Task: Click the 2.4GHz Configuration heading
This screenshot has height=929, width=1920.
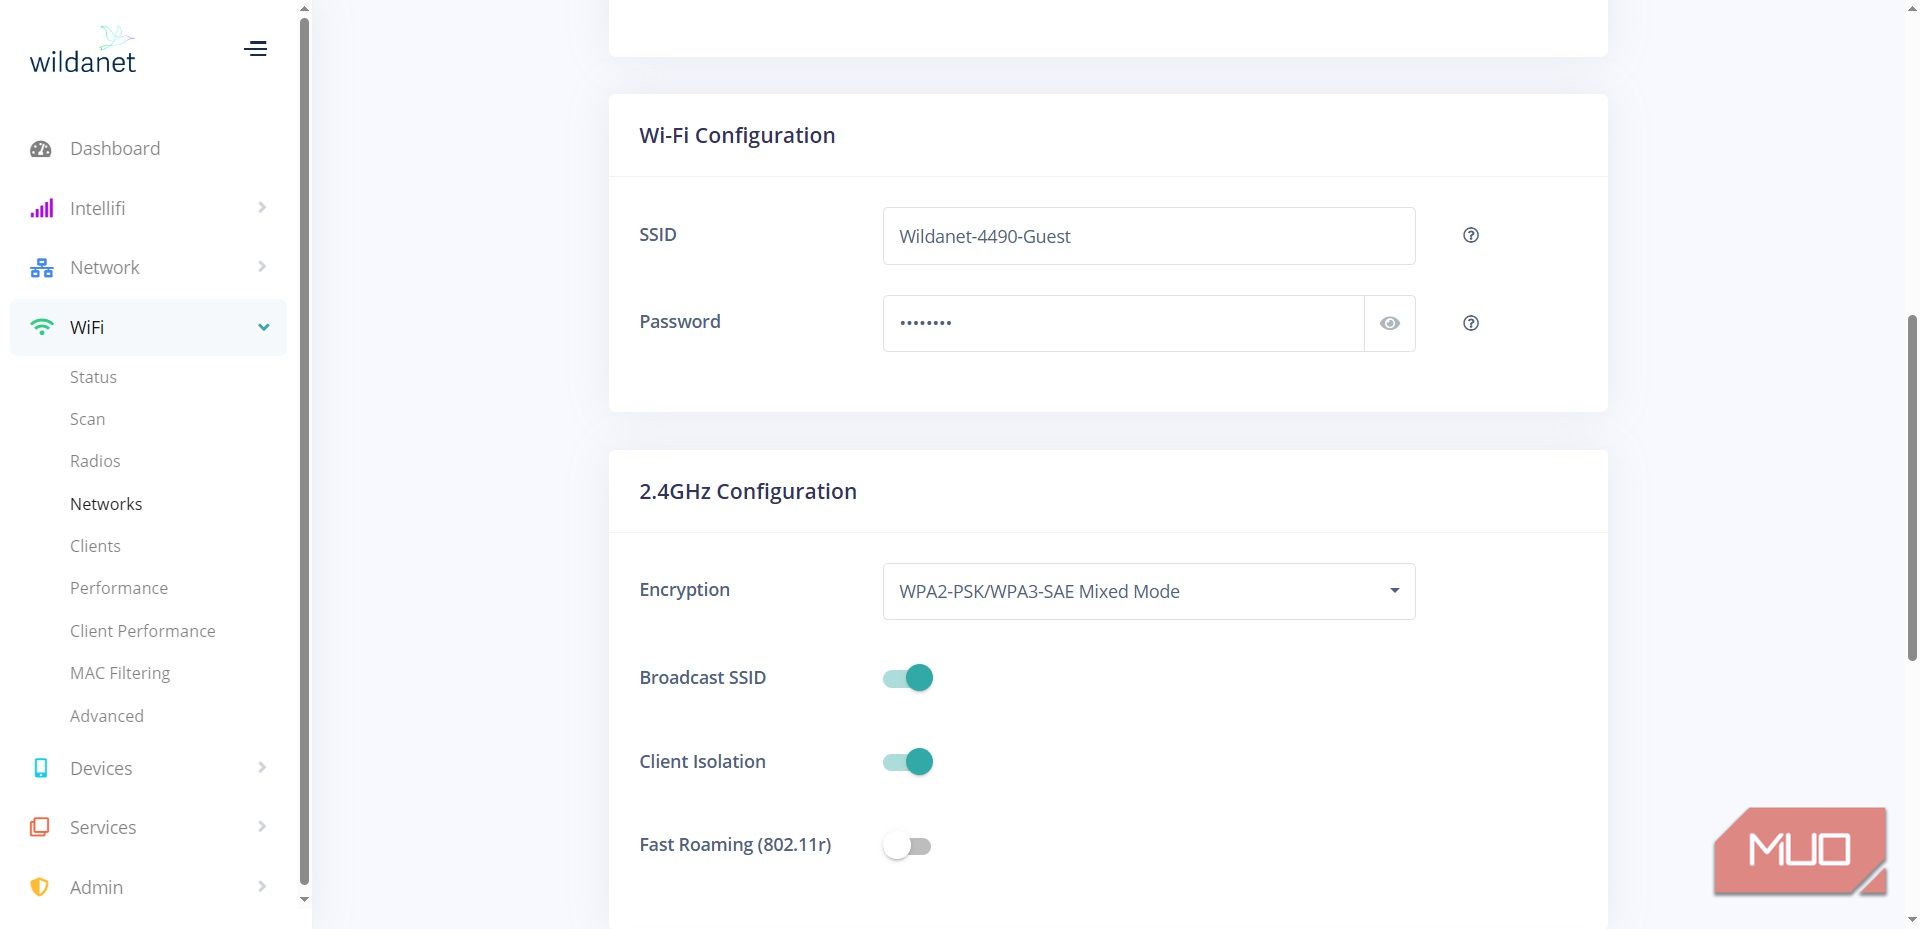Action: (x=748, y=491)
